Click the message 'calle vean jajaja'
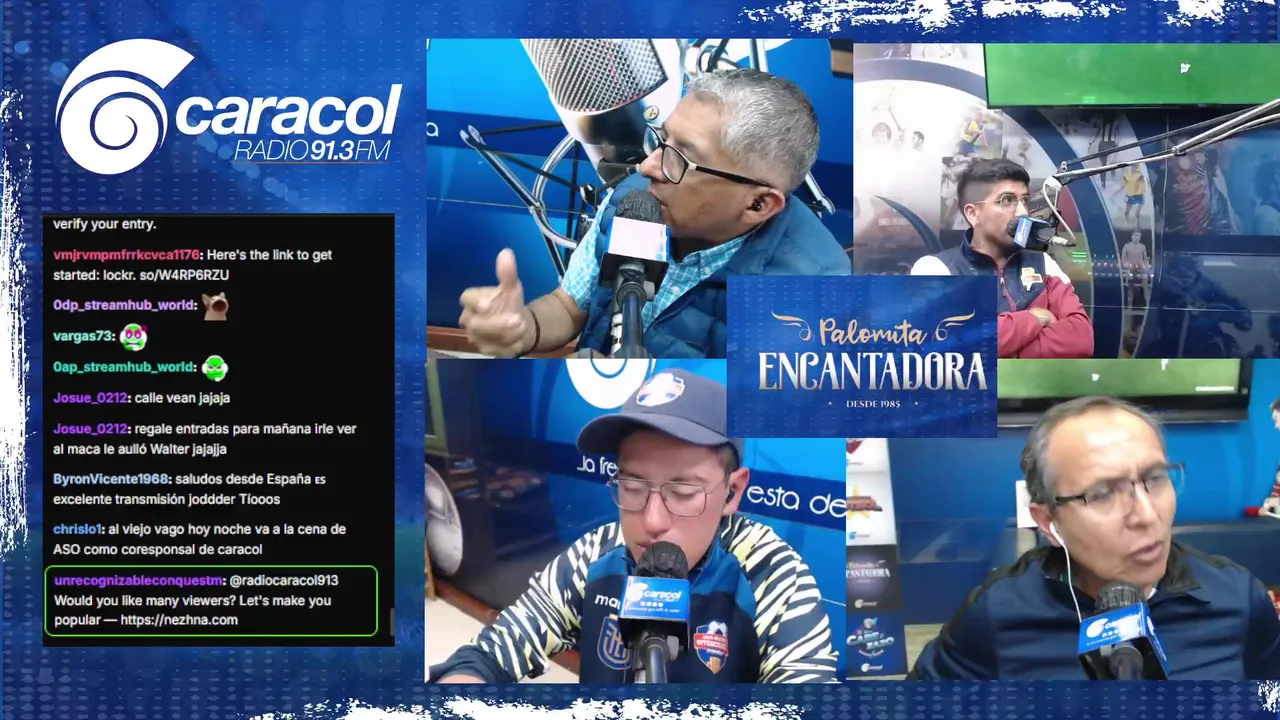1280x720 pixels. (x=182, y=398)
